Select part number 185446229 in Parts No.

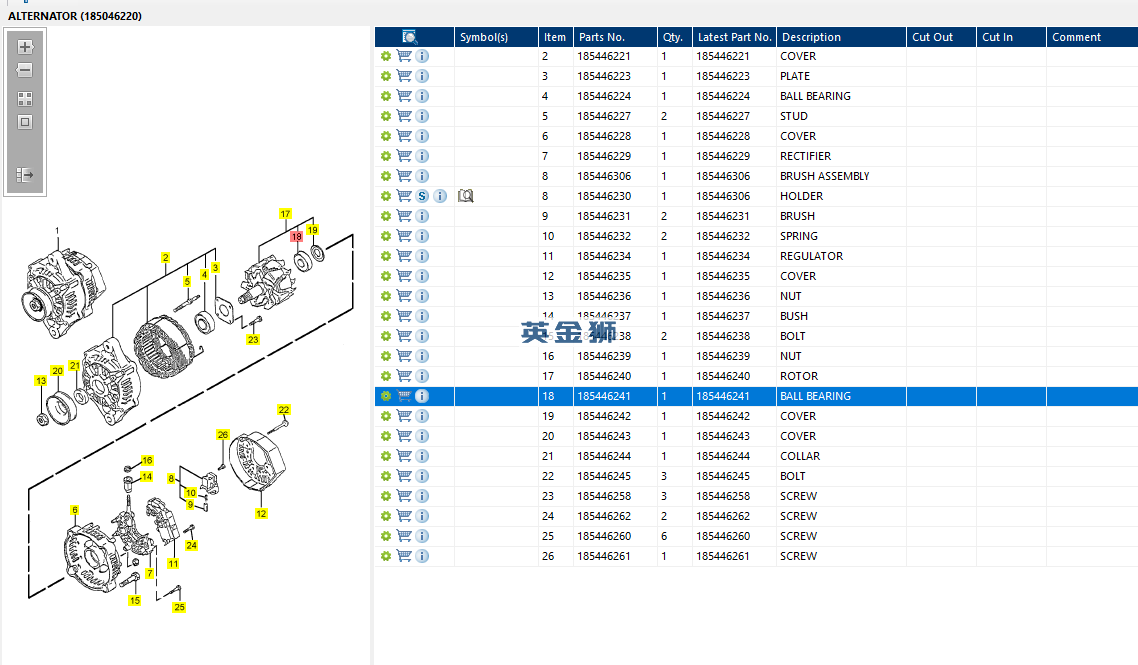[604, 156]
